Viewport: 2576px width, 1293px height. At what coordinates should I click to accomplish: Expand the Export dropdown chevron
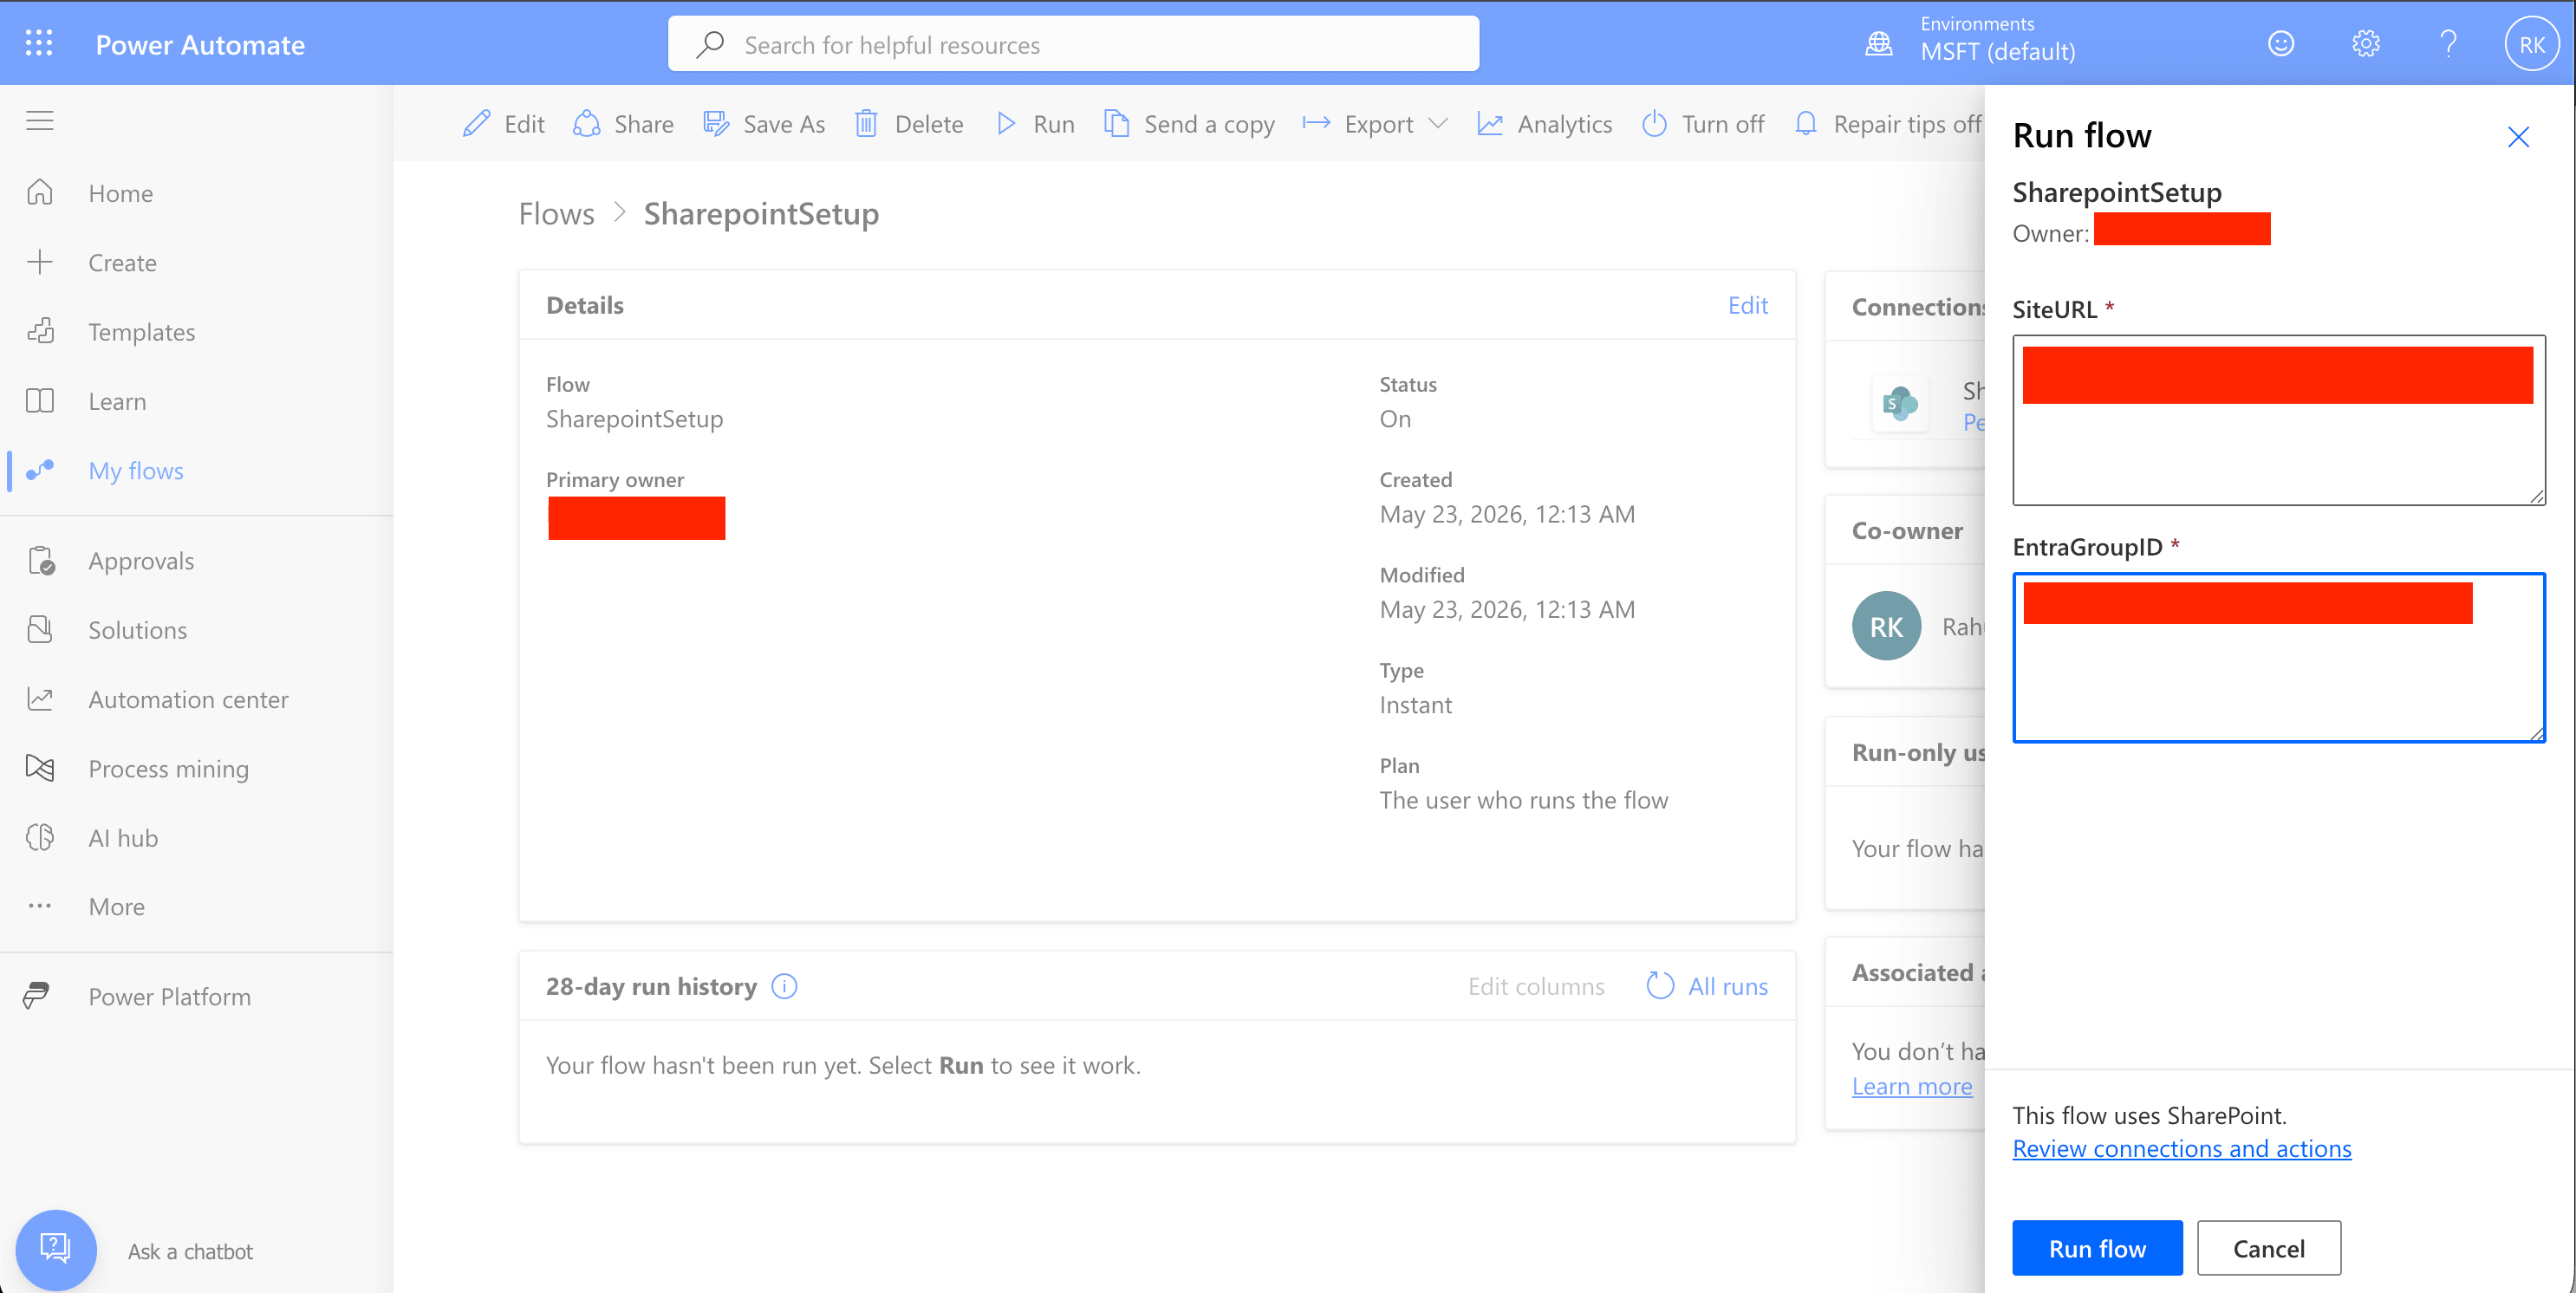[x=1438, y=124]
